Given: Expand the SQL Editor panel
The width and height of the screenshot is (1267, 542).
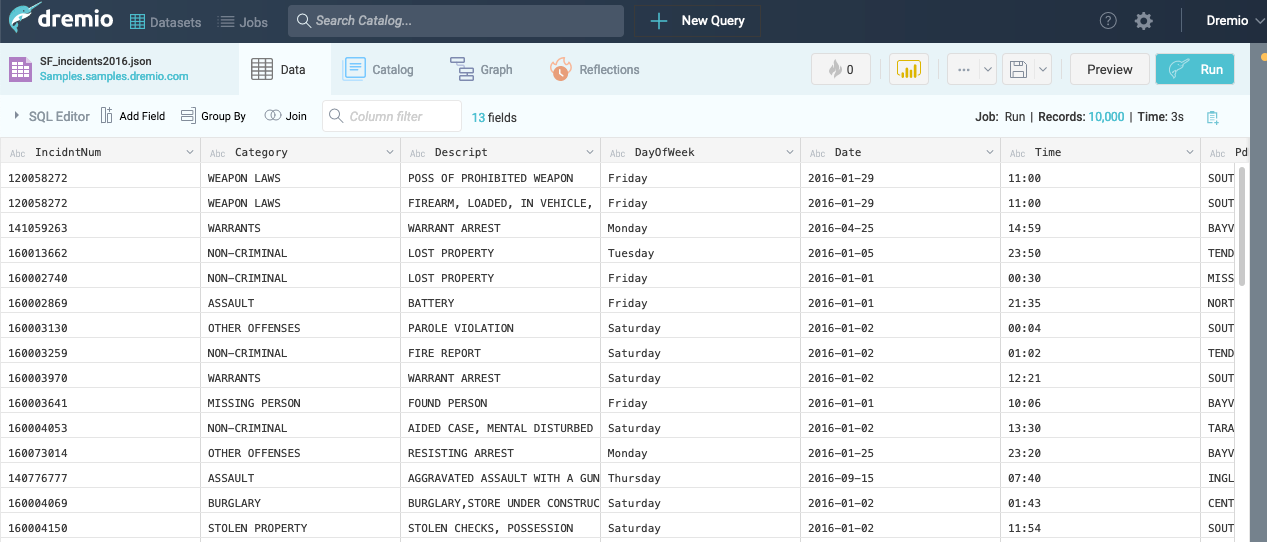Looking at the screenshot, I should click(x=52, y=116).
